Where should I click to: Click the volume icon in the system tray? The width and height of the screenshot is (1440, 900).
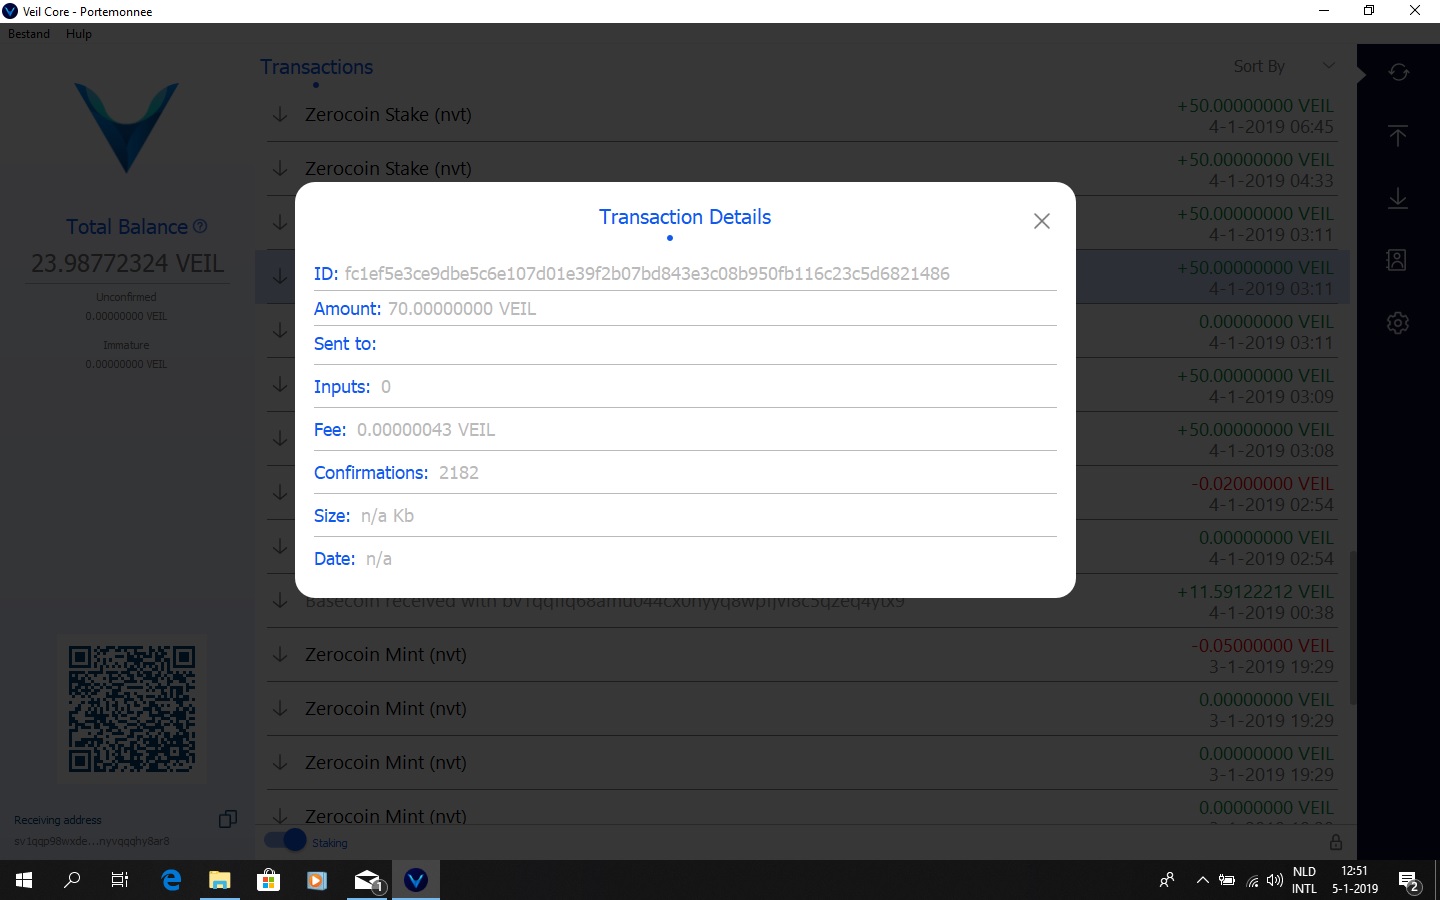coord(1274,880)
